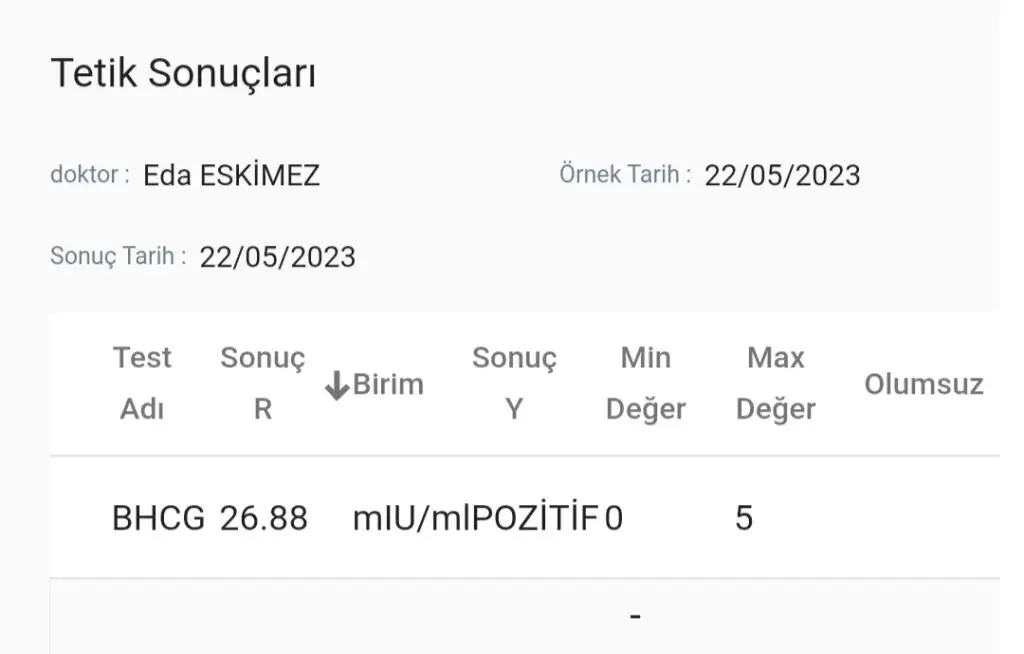Image resolution: width=1024 pixels, height=654 pixels.
Task: Click the Sonuç Tarih date value
Action: [278, 257]
